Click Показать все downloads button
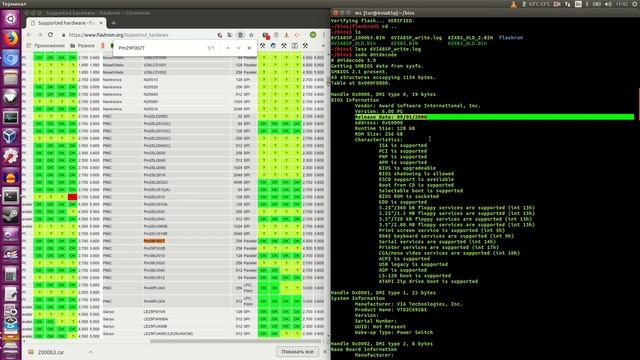Image resolution: width=640 pixels, height=360 pixels. [x=297, y=352]
